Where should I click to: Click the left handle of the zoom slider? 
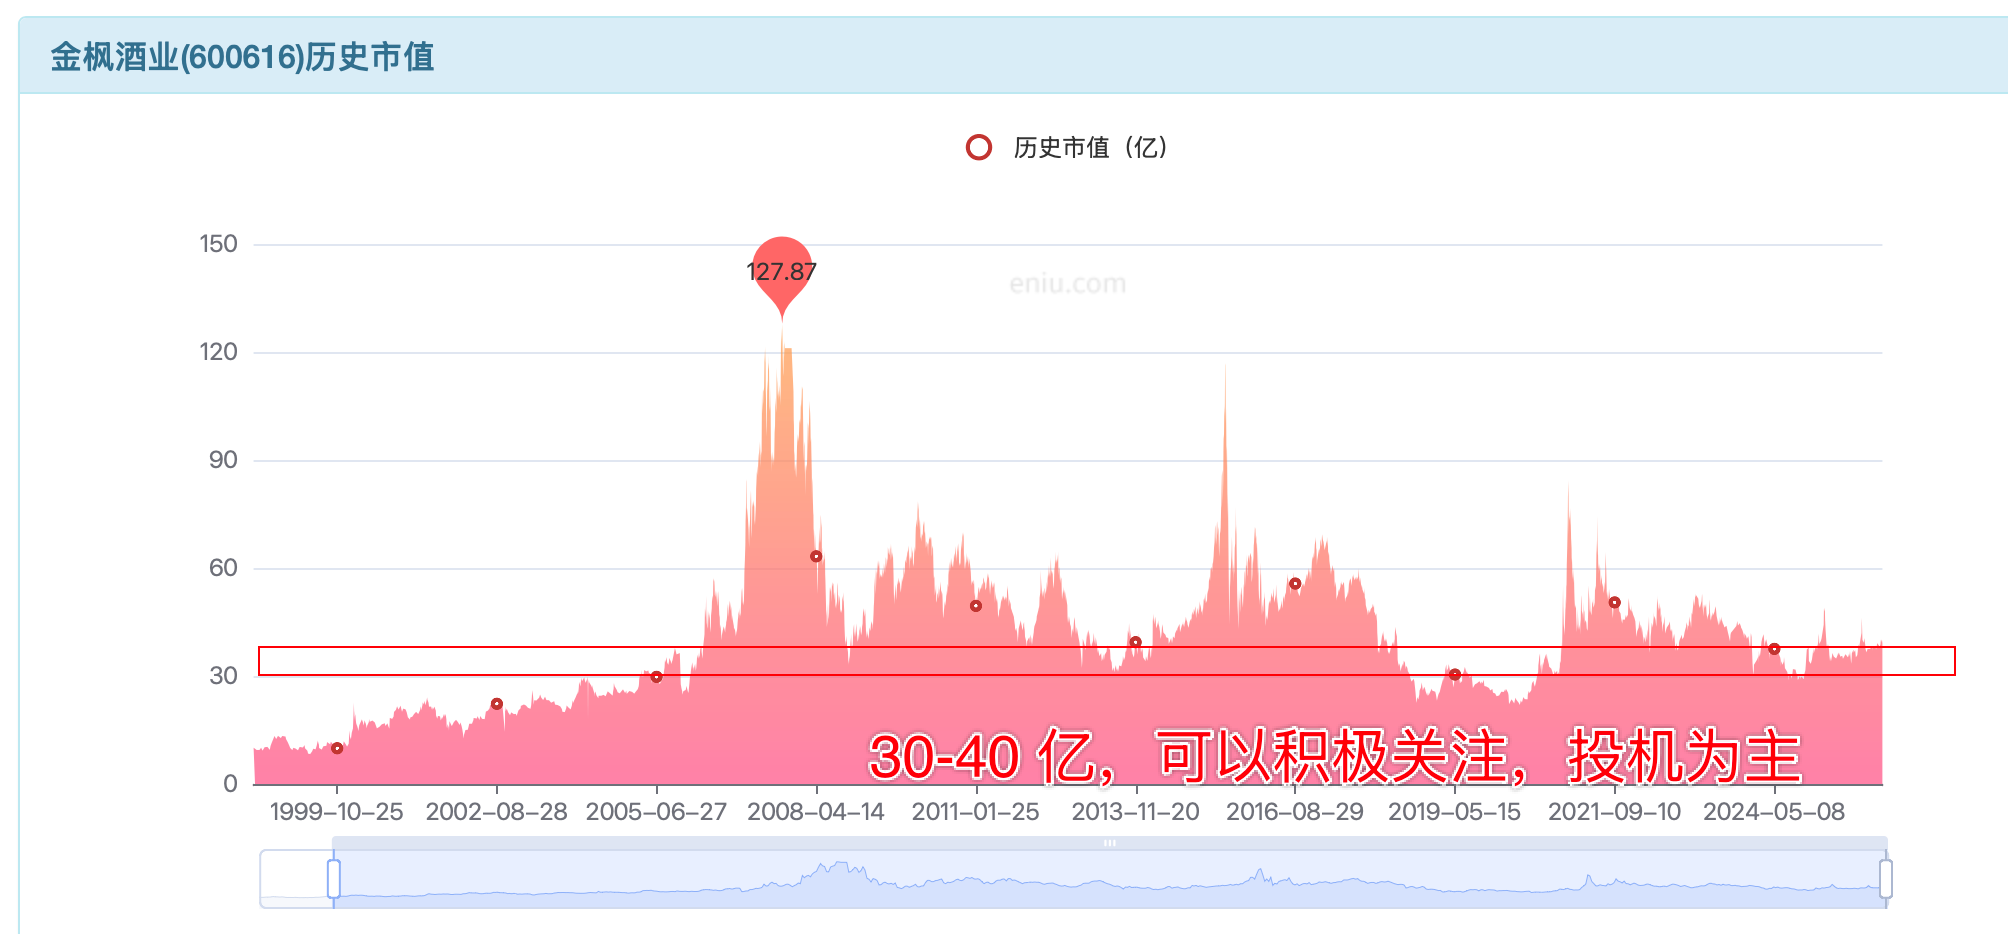coord(334,879)
